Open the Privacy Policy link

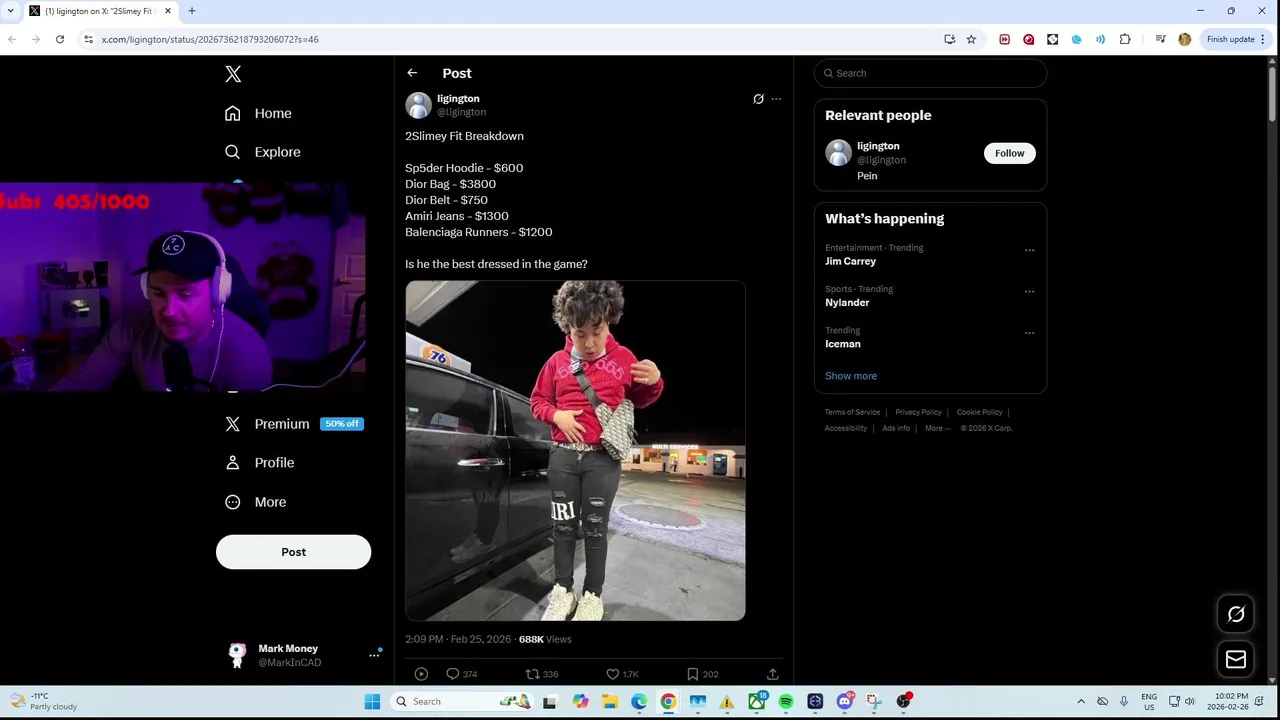pos(918,412)
